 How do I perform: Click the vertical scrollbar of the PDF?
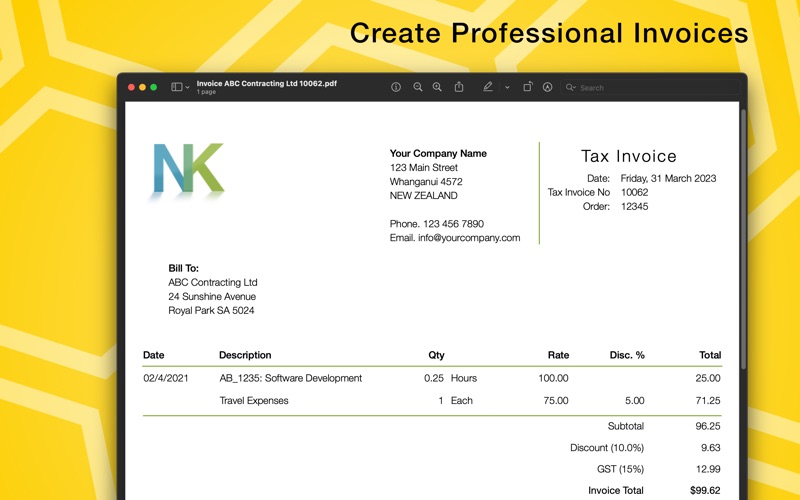743,238
